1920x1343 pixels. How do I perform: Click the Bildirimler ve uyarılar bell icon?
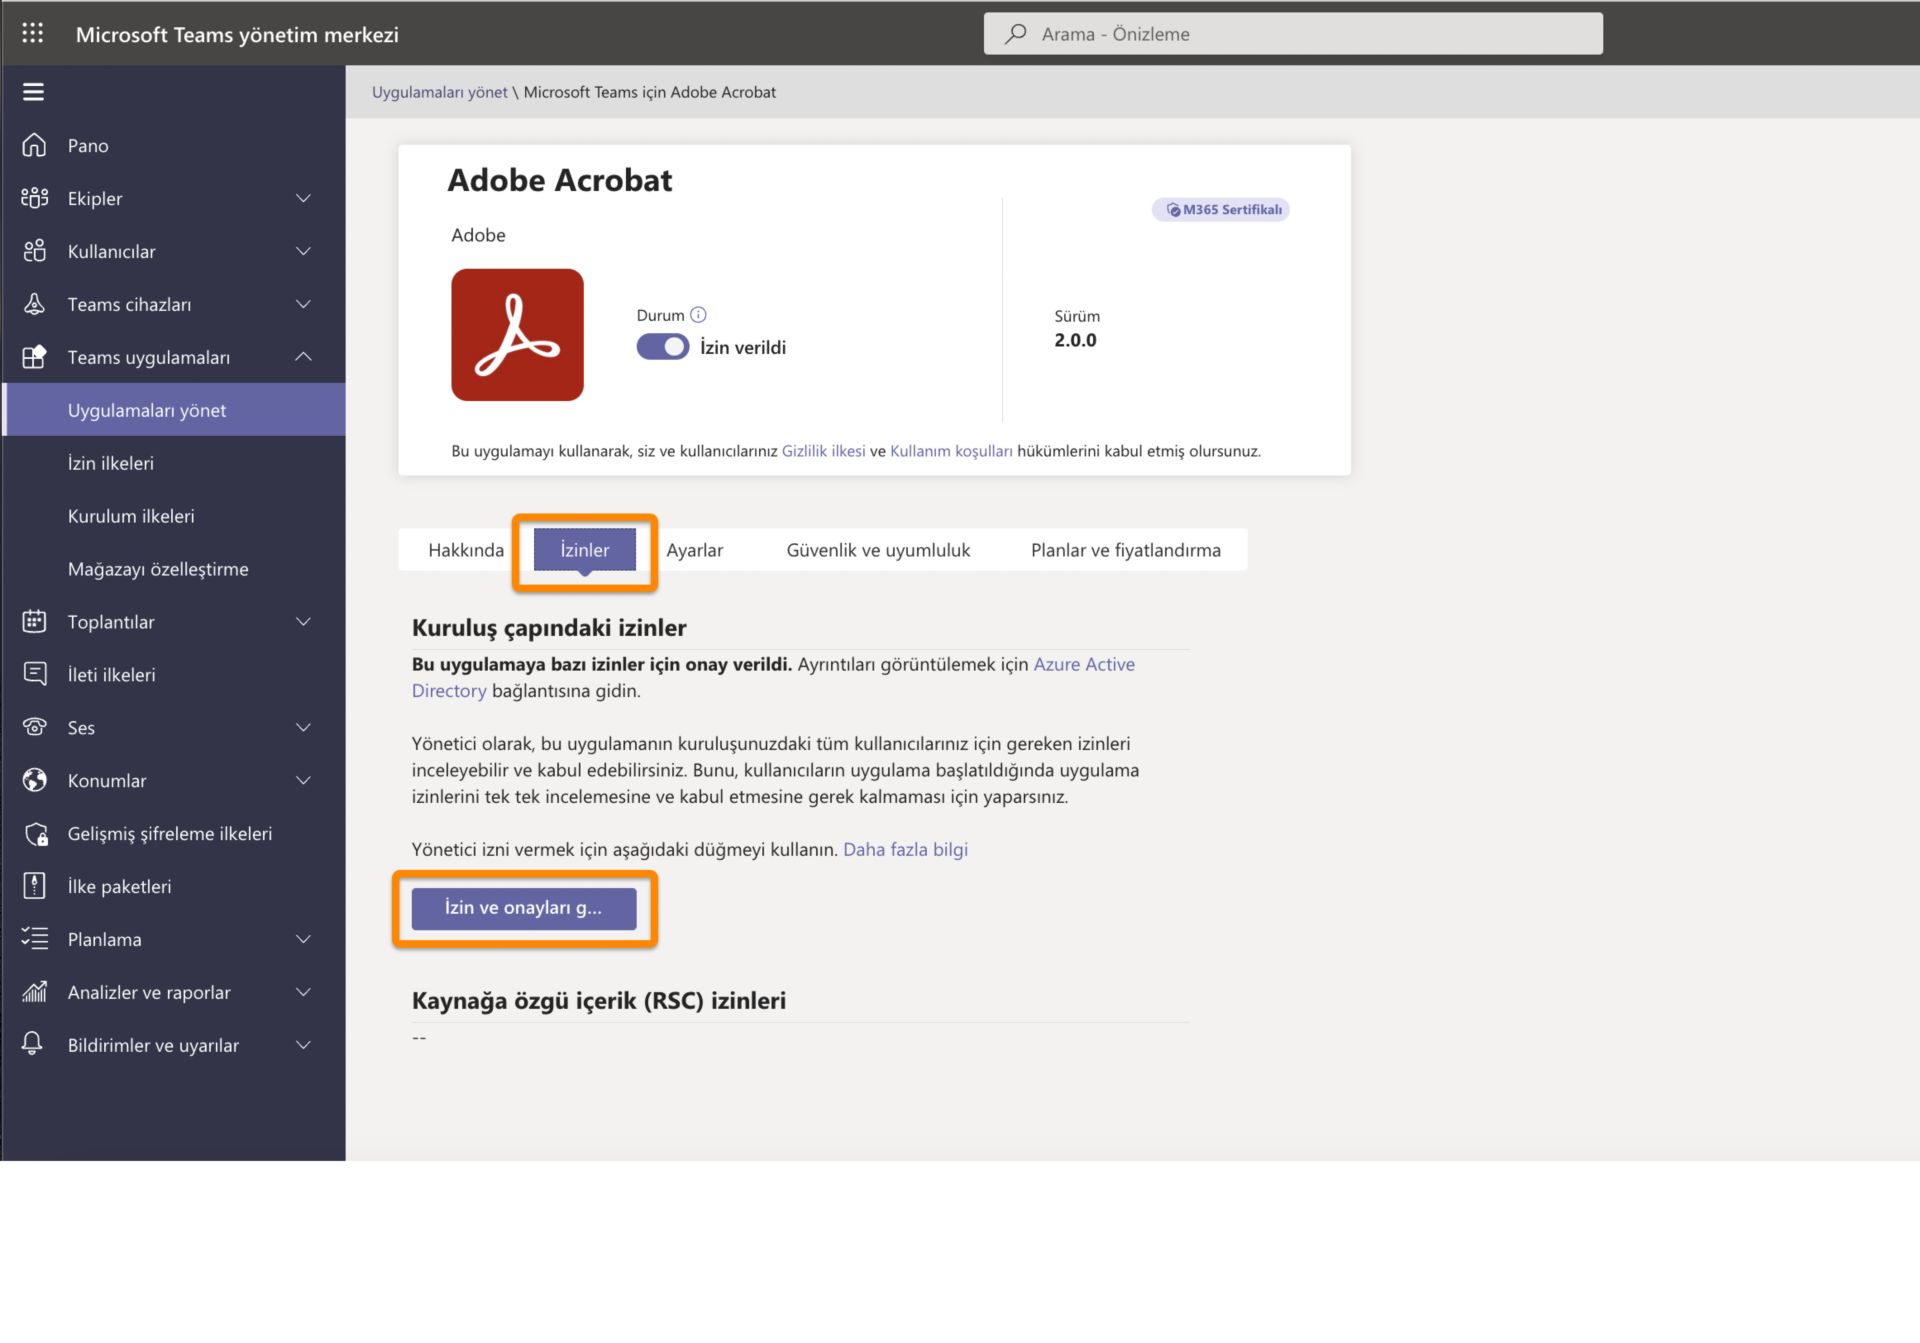click(x=32, y=1044)
